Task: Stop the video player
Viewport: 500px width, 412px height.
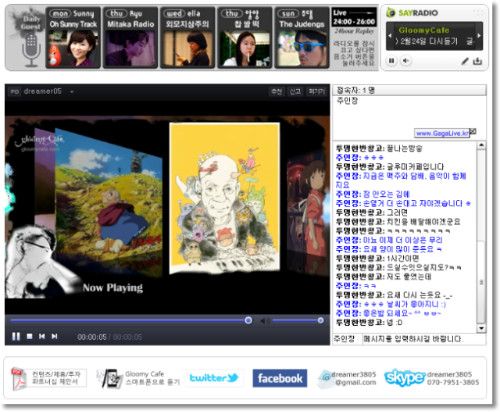Action: tap(29, 336)
